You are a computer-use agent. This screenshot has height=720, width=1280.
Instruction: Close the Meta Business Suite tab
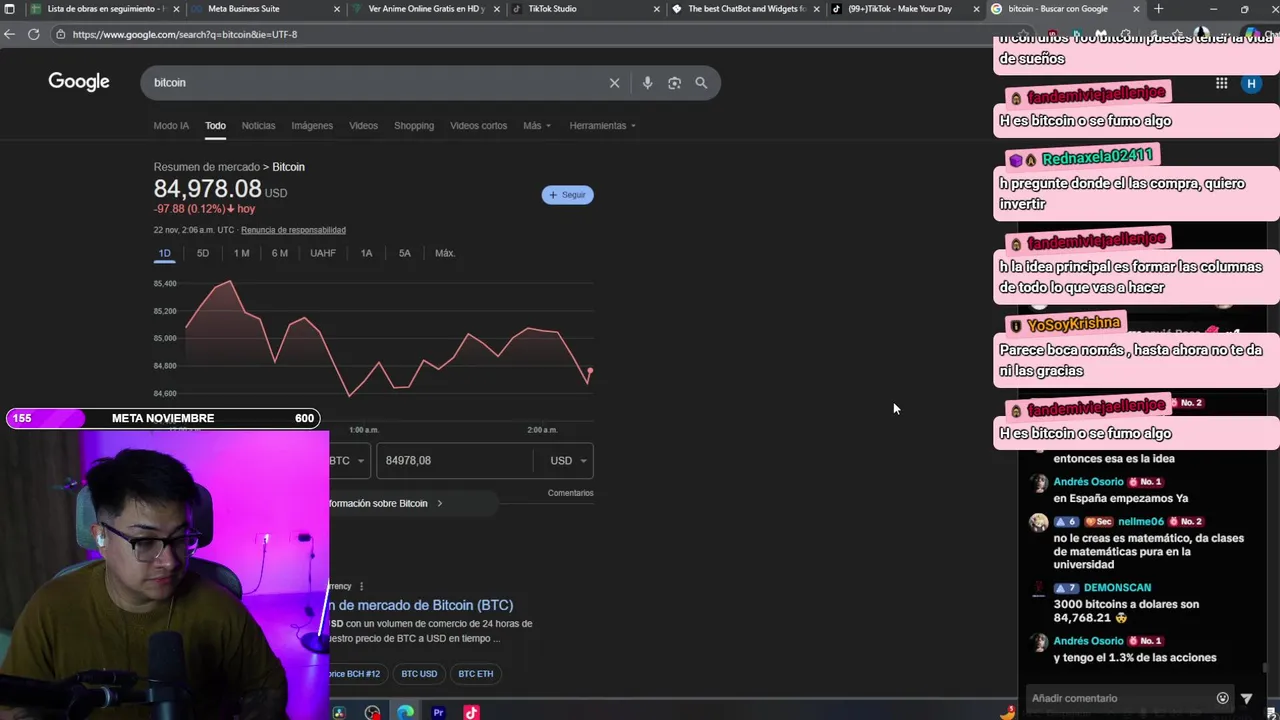click(337, 9)
